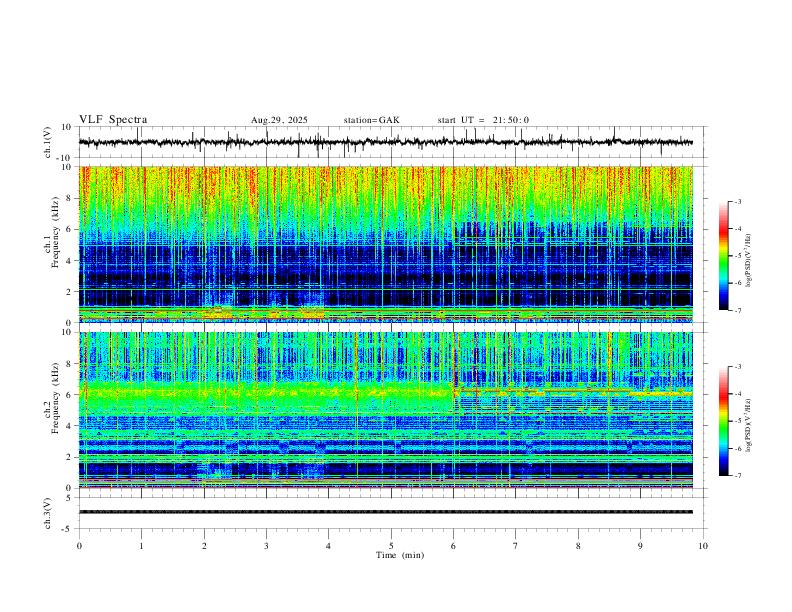
Task: Select the "ch.3(V)" axis label
Action: pyautogui.click(x=48, y=513)
